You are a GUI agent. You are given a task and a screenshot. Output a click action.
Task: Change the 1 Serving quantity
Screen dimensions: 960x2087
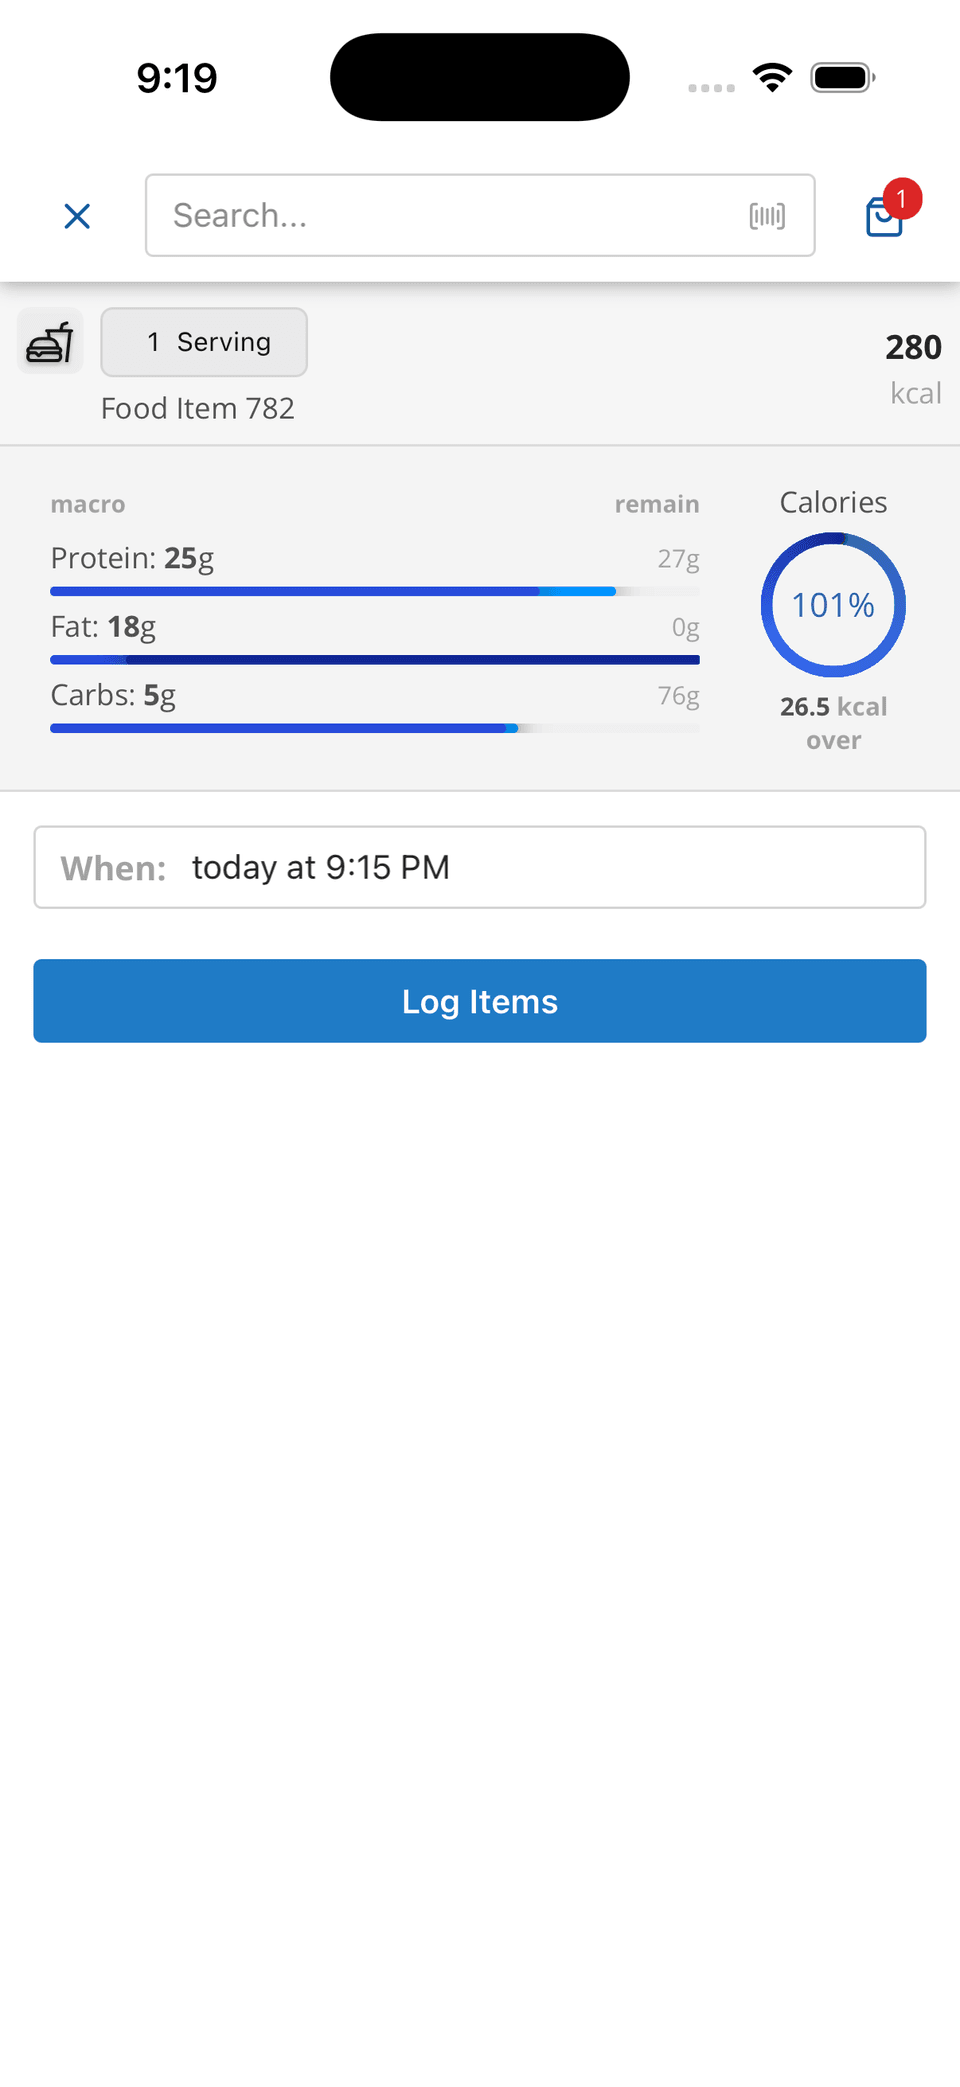204,342
